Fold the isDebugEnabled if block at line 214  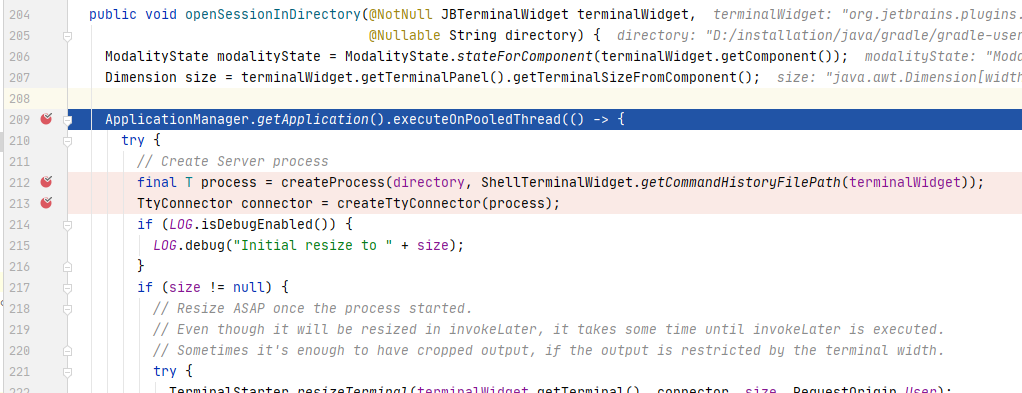pos(67,225)
